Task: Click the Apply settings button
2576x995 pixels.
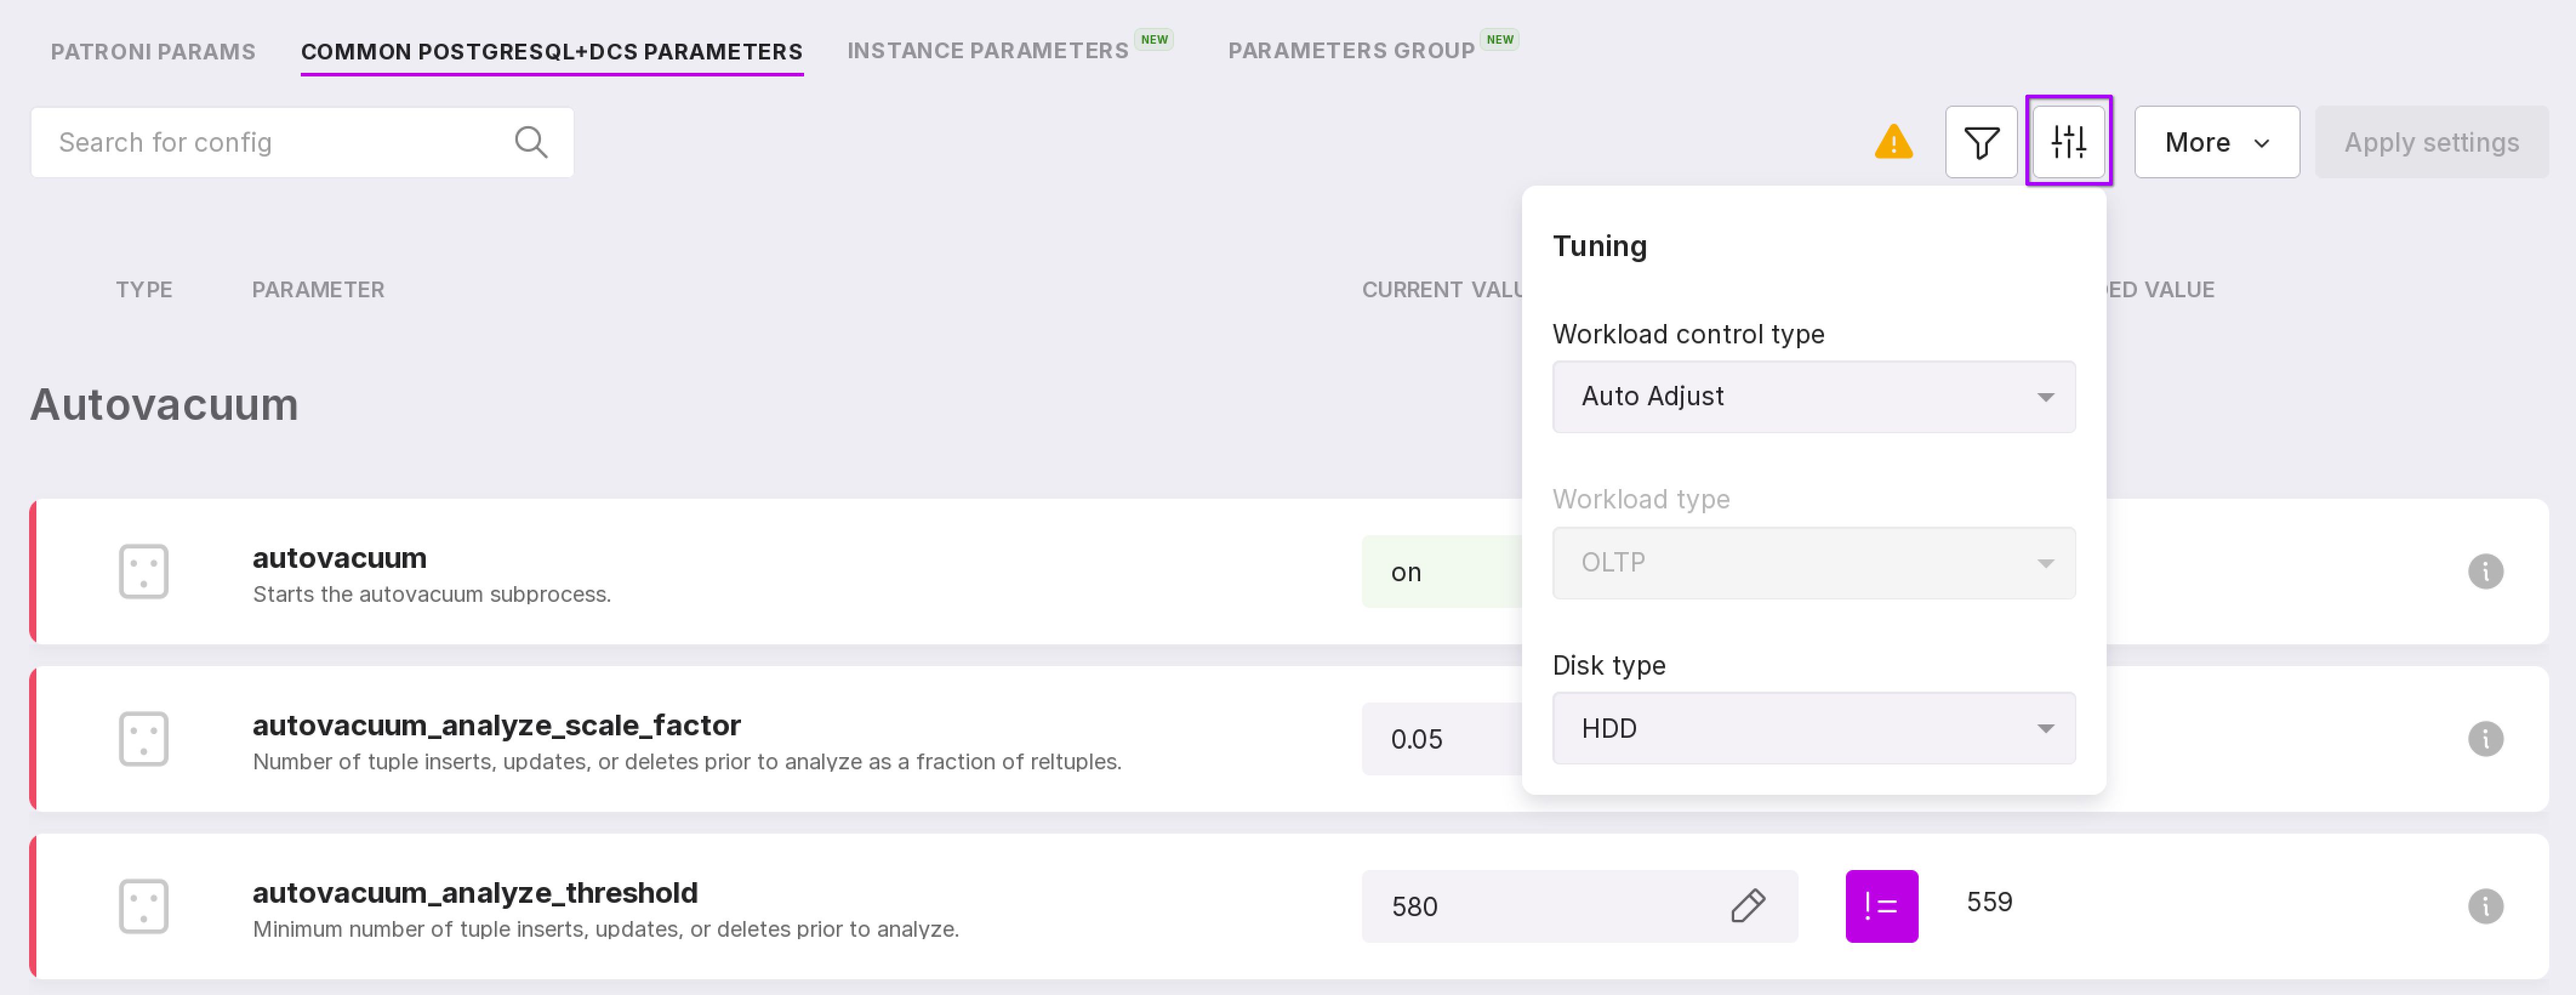Action: point(2430,143)
